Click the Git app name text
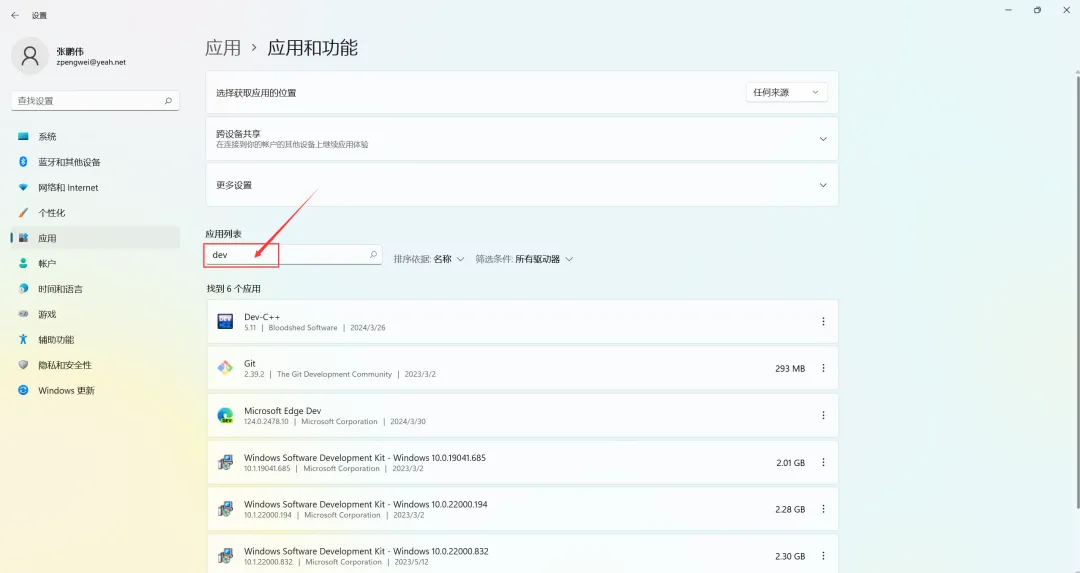This screenshot has width=1080, height=573. point(249,364)
